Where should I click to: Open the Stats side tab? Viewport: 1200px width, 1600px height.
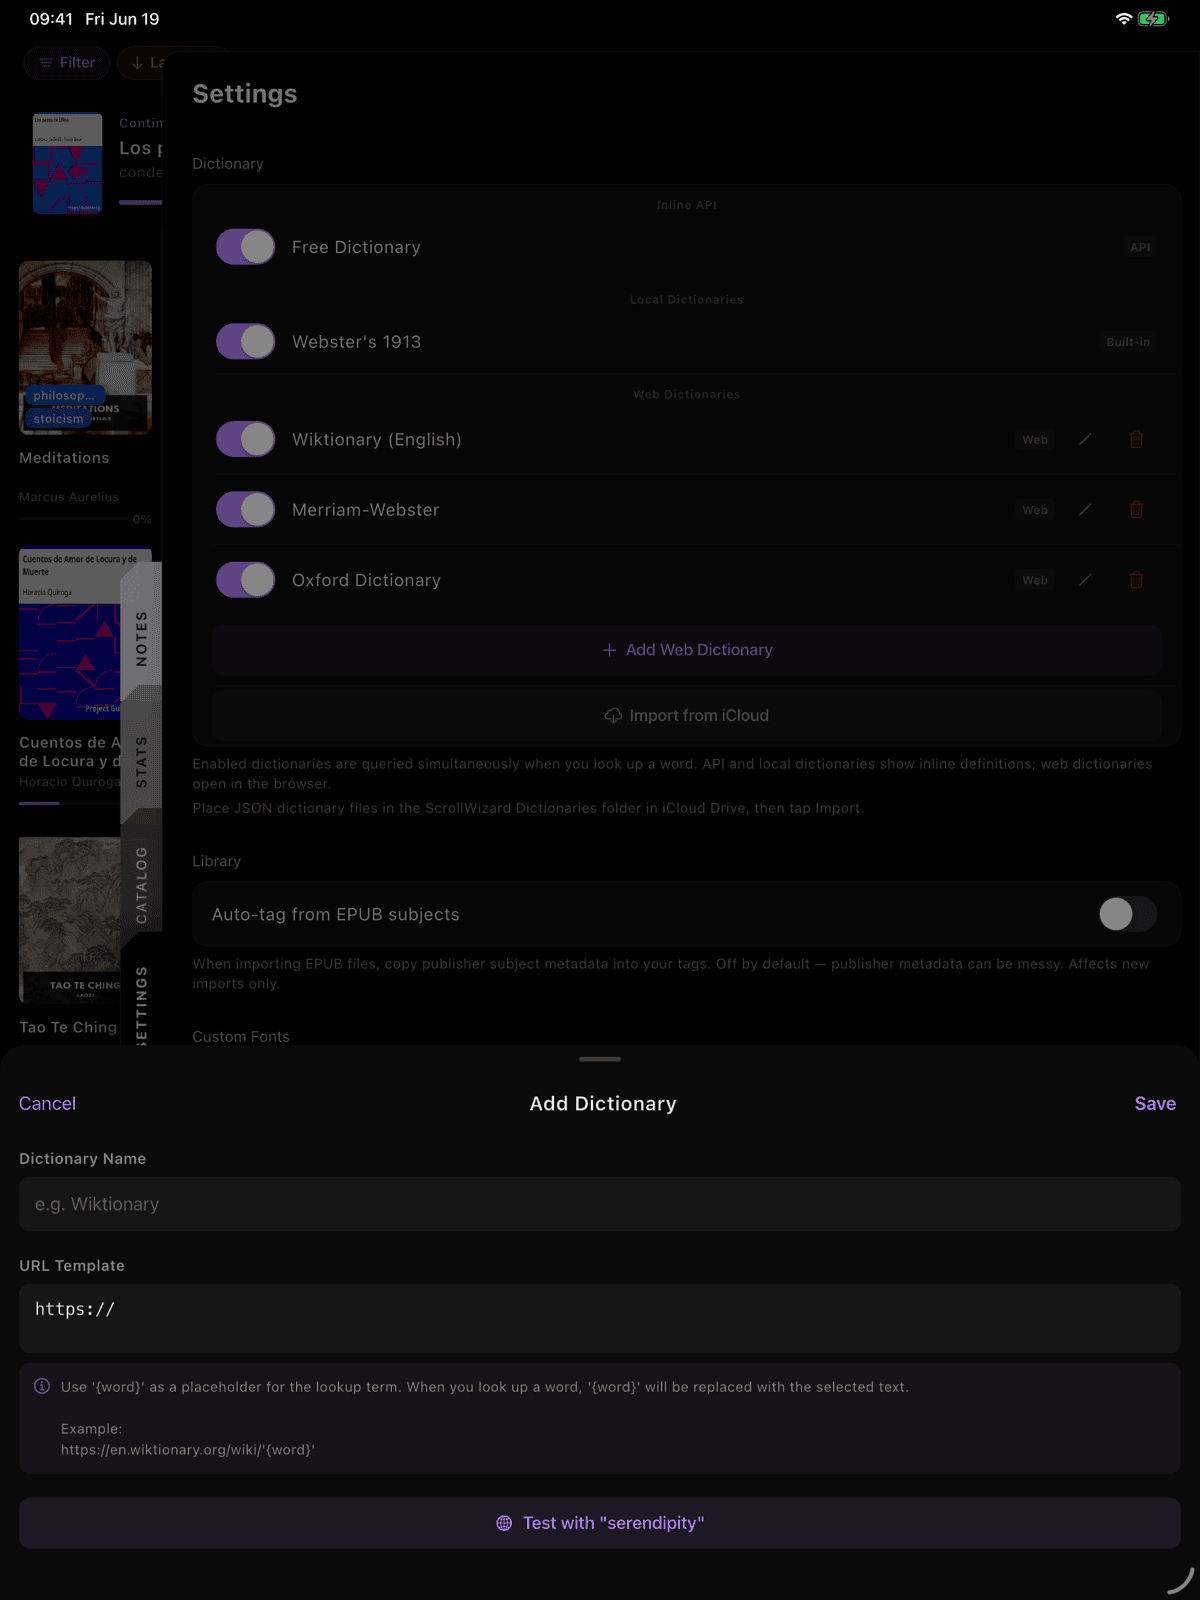pos(141,762)
